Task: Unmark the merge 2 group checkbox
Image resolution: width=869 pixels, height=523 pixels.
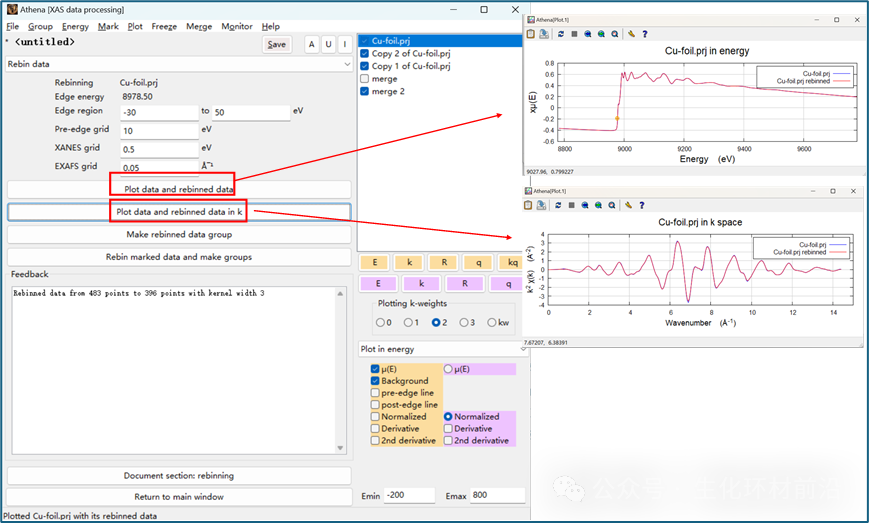Action: coord(365,91)
